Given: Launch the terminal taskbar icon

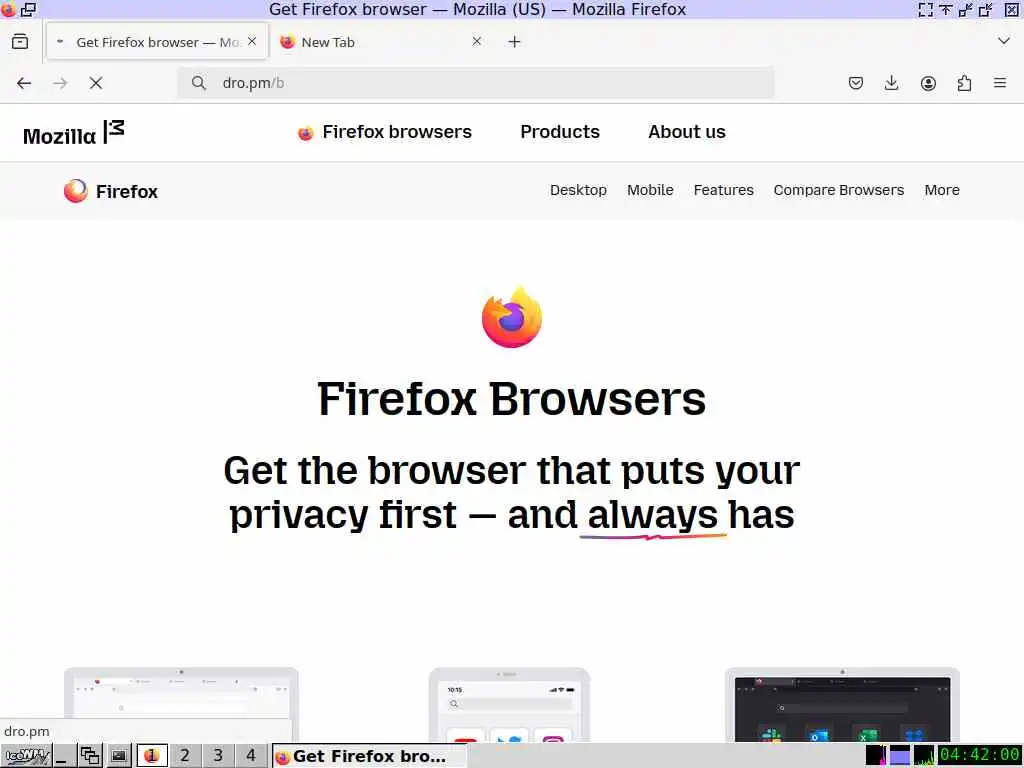Looking at the screenshot, I should pyautogui.click(x=118, y=756).
